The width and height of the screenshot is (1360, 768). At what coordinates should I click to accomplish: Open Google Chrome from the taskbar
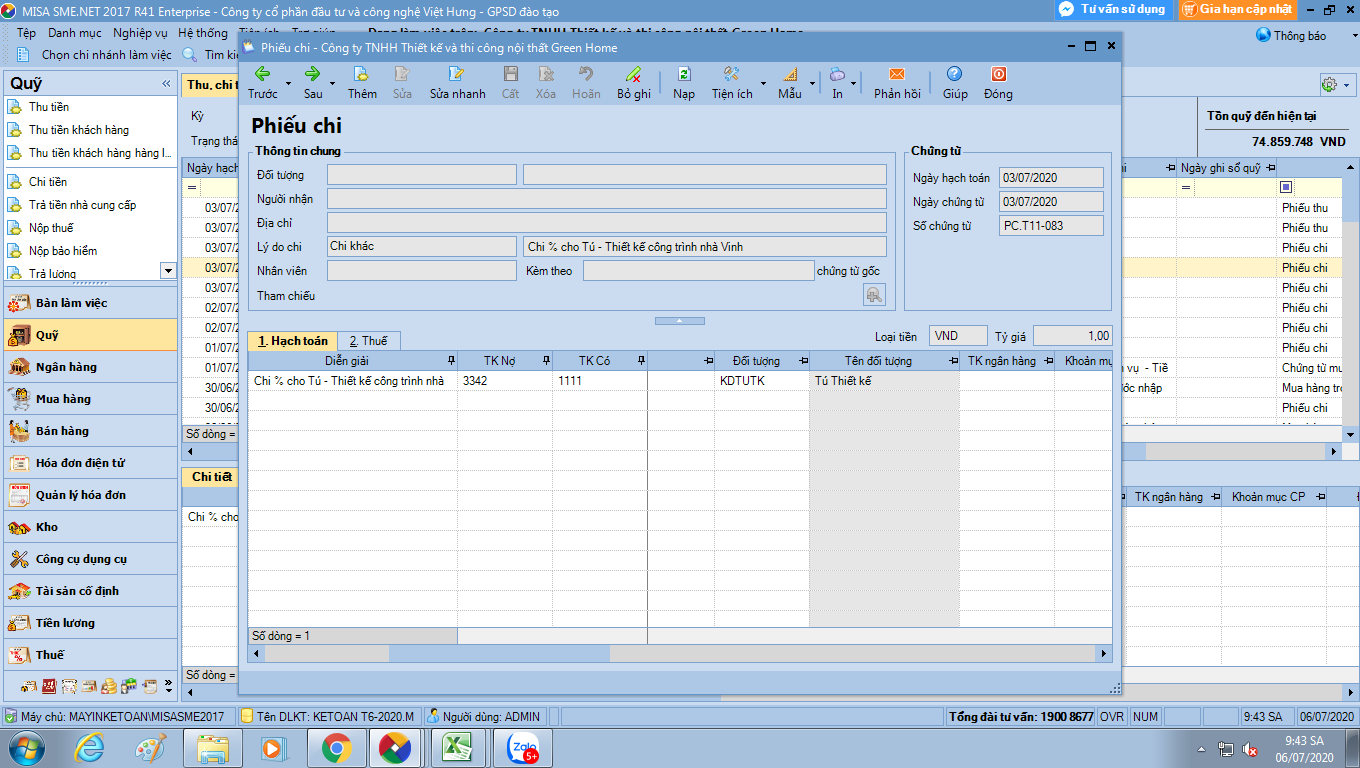336,748
